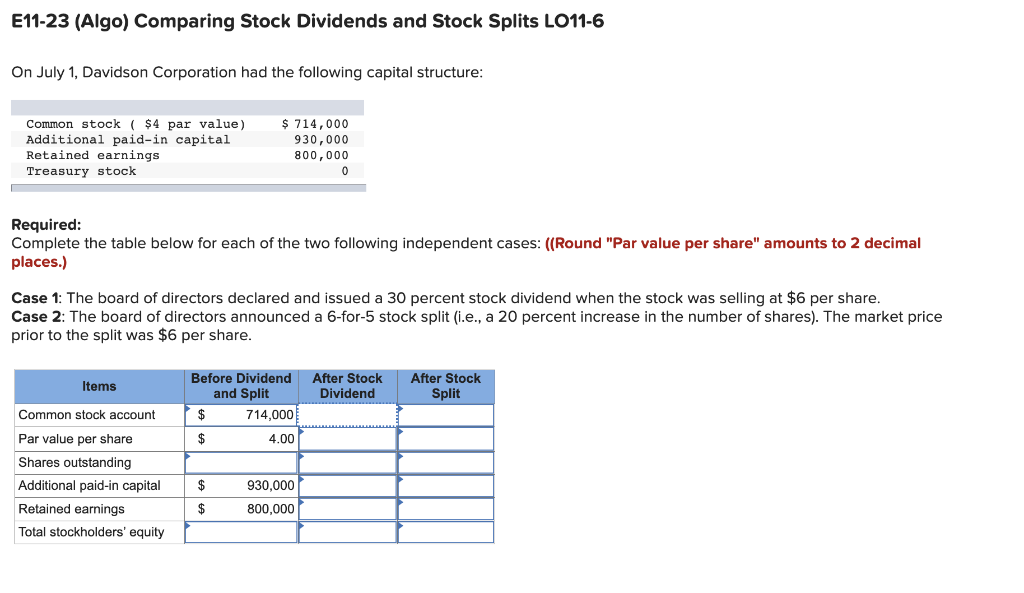Click the Total stockholders' equity before column cell
1024x593 pixels.
tap(240, 532)
